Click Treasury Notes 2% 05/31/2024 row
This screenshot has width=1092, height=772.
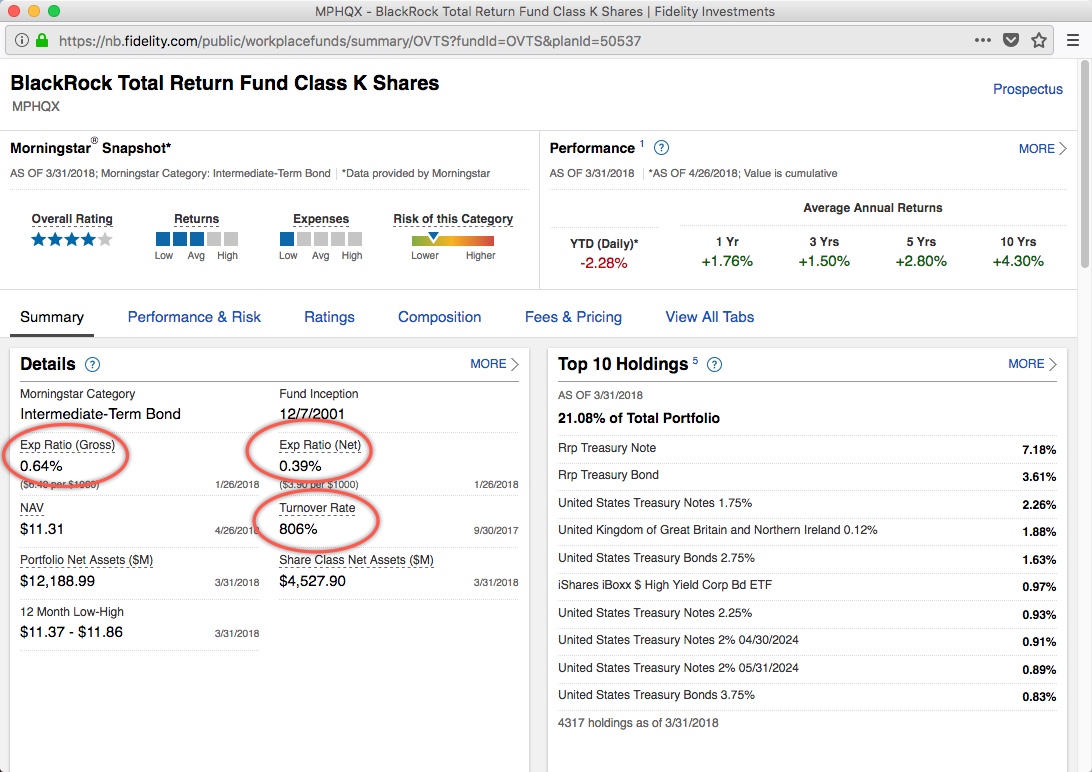click(x=806, y=669)
